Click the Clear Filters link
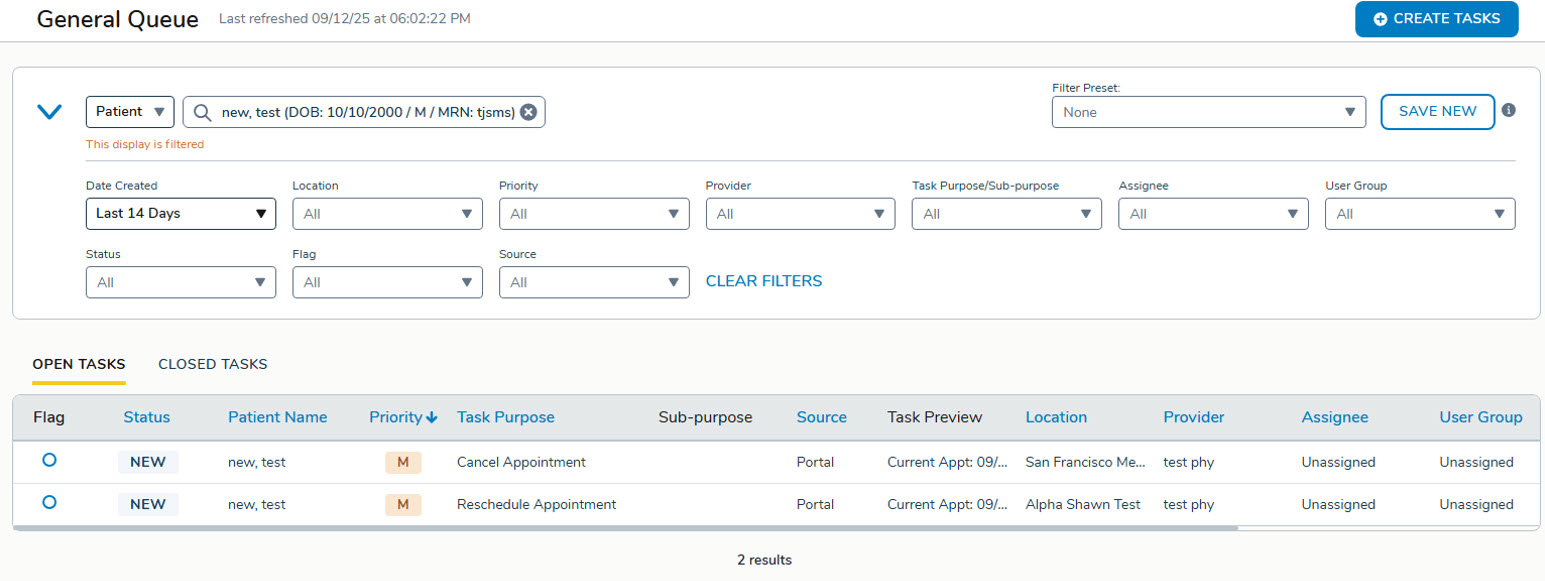 point(764,281)
